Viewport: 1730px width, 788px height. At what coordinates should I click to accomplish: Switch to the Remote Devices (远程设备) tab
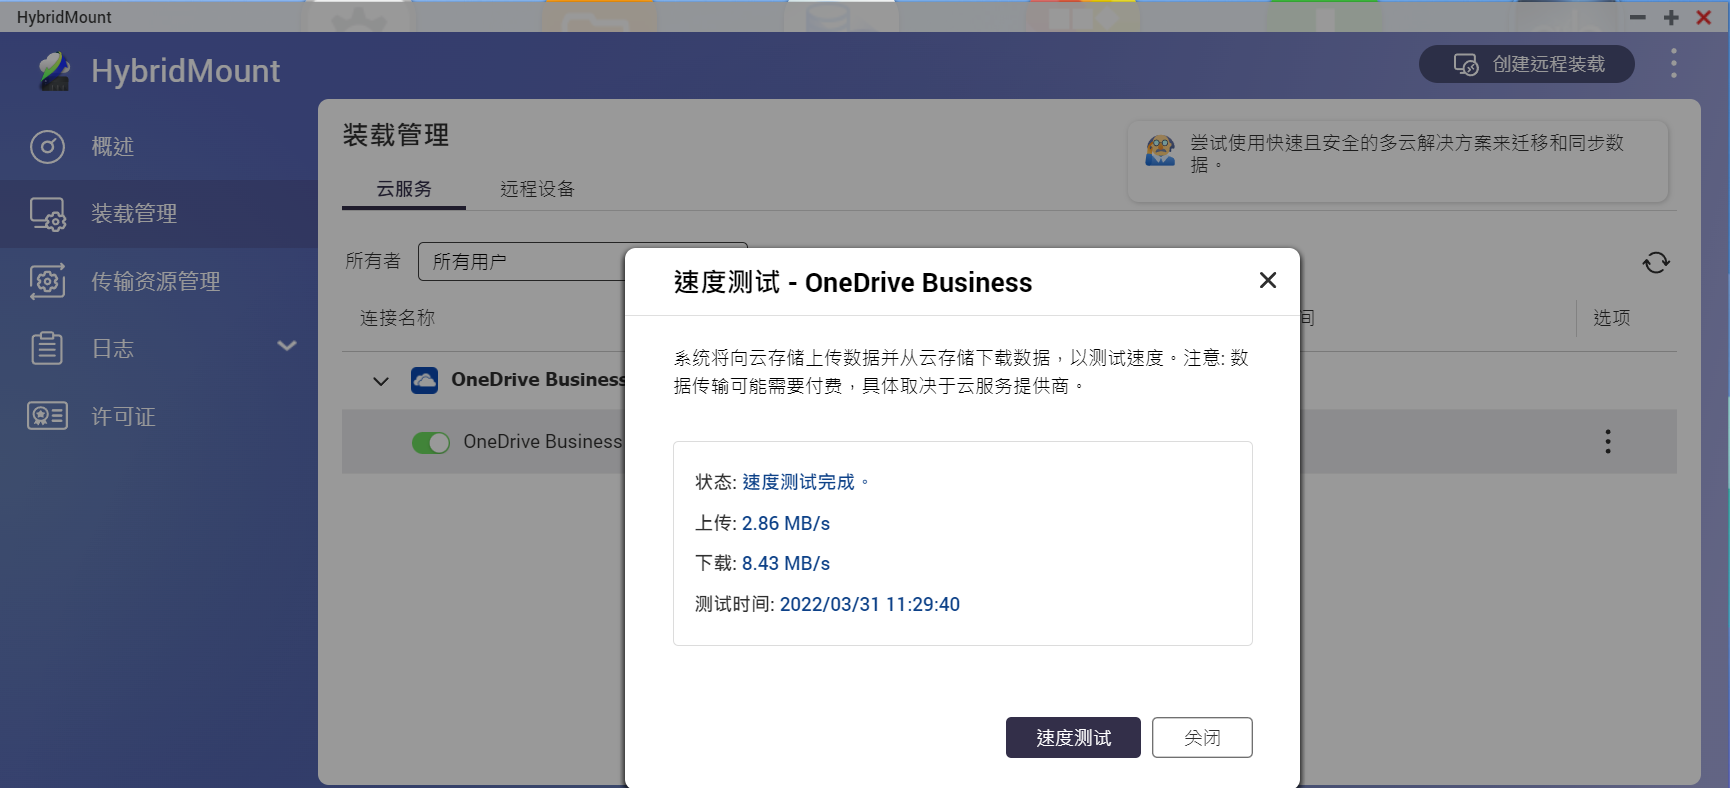pyautogui.click(x=537, y=189)
